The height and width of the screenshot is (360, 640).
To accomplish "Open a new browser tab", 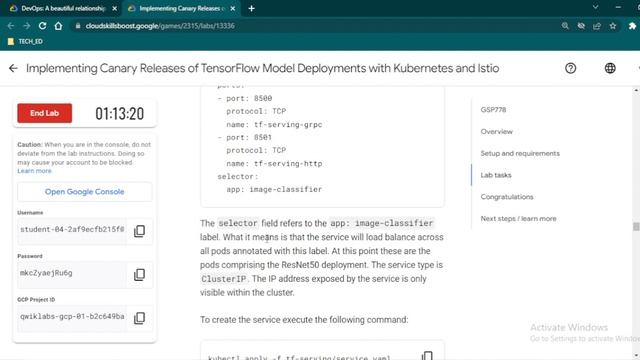I will (251, 8).
